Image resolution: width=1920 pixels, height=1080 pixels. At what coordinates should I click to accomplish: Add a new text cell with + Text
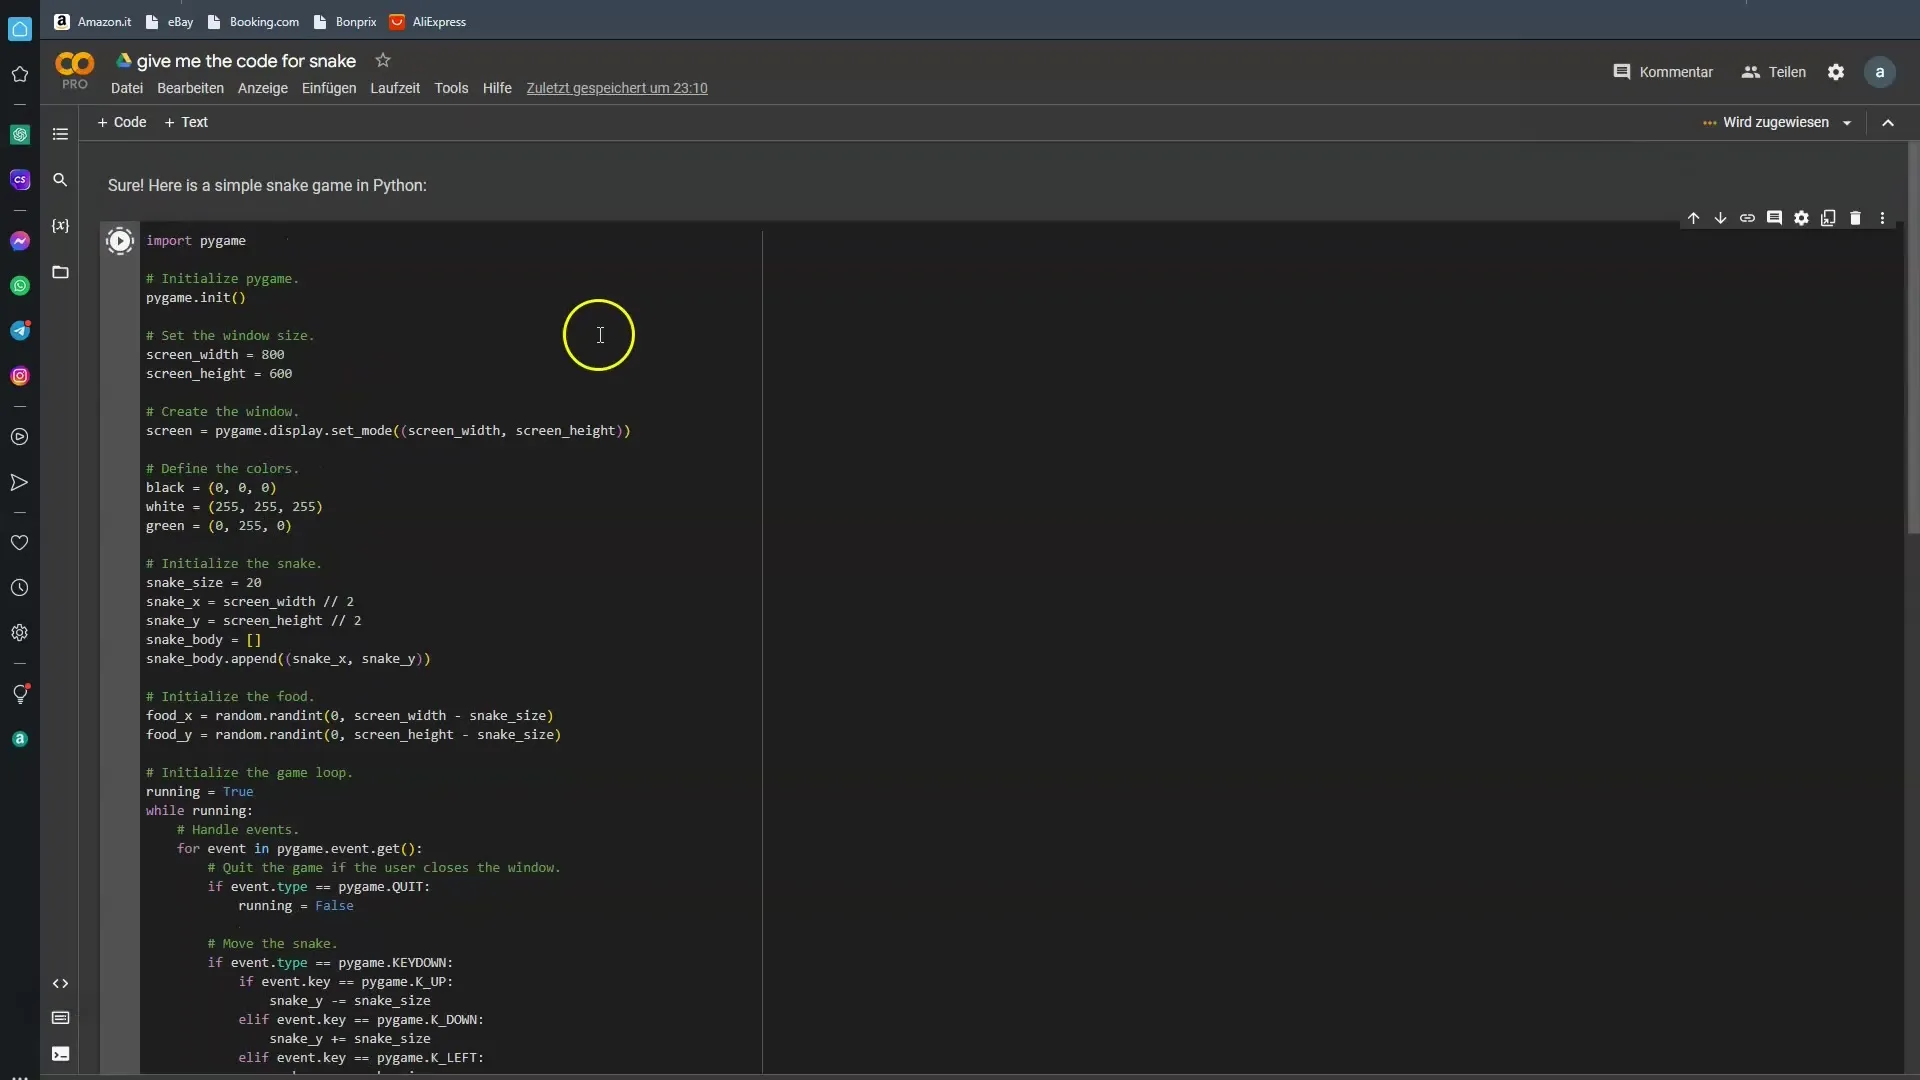(x=186, y=122)
